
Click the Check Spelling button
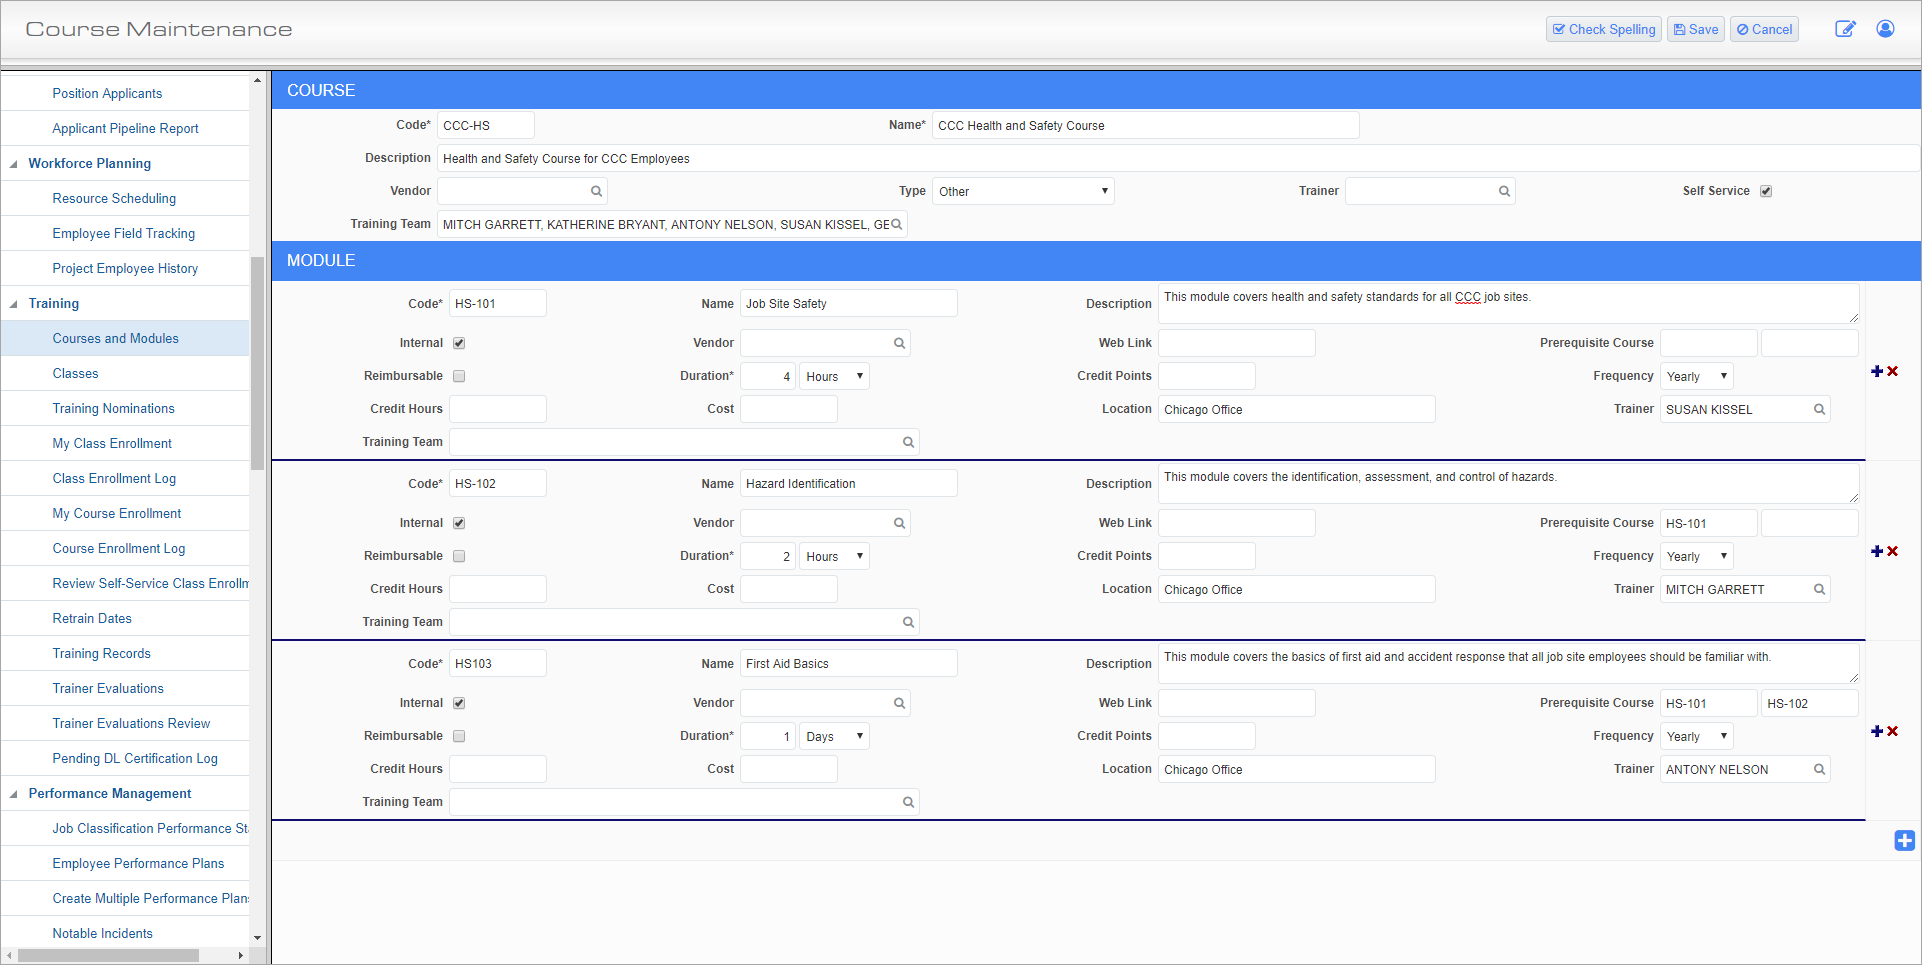(1603, 29)
